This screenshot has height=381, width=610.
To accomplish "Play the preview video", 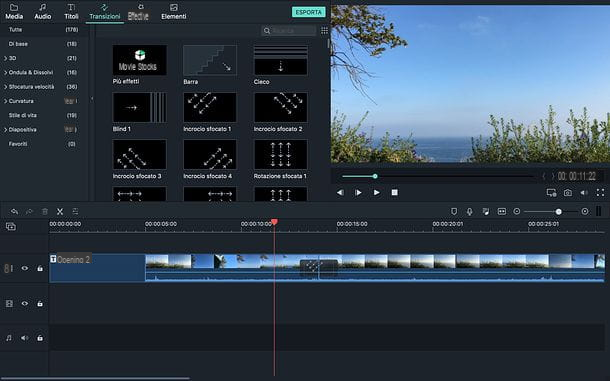I will pos(376,193).
